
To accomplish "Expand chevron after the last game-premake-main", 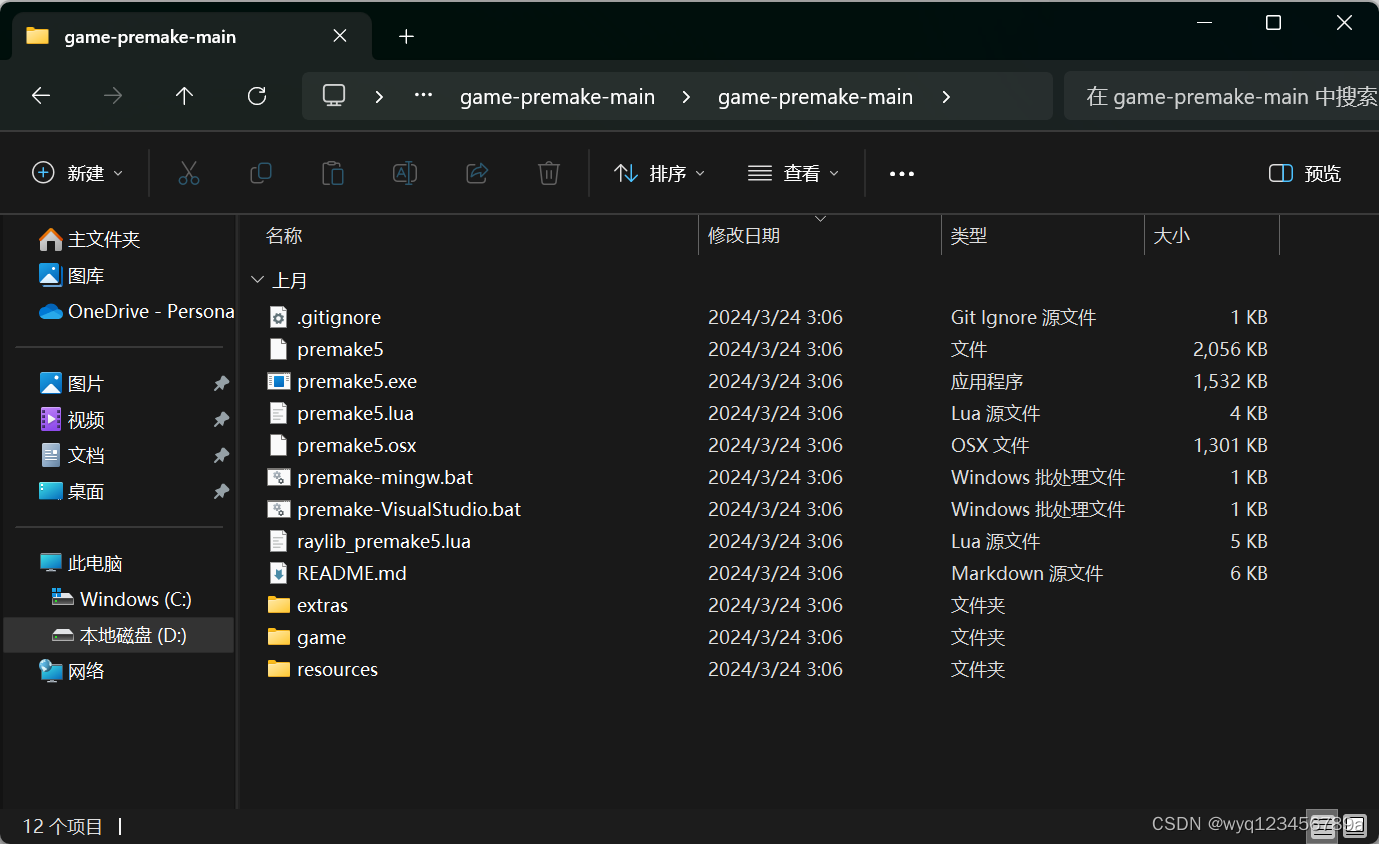I will coord(946,97).
